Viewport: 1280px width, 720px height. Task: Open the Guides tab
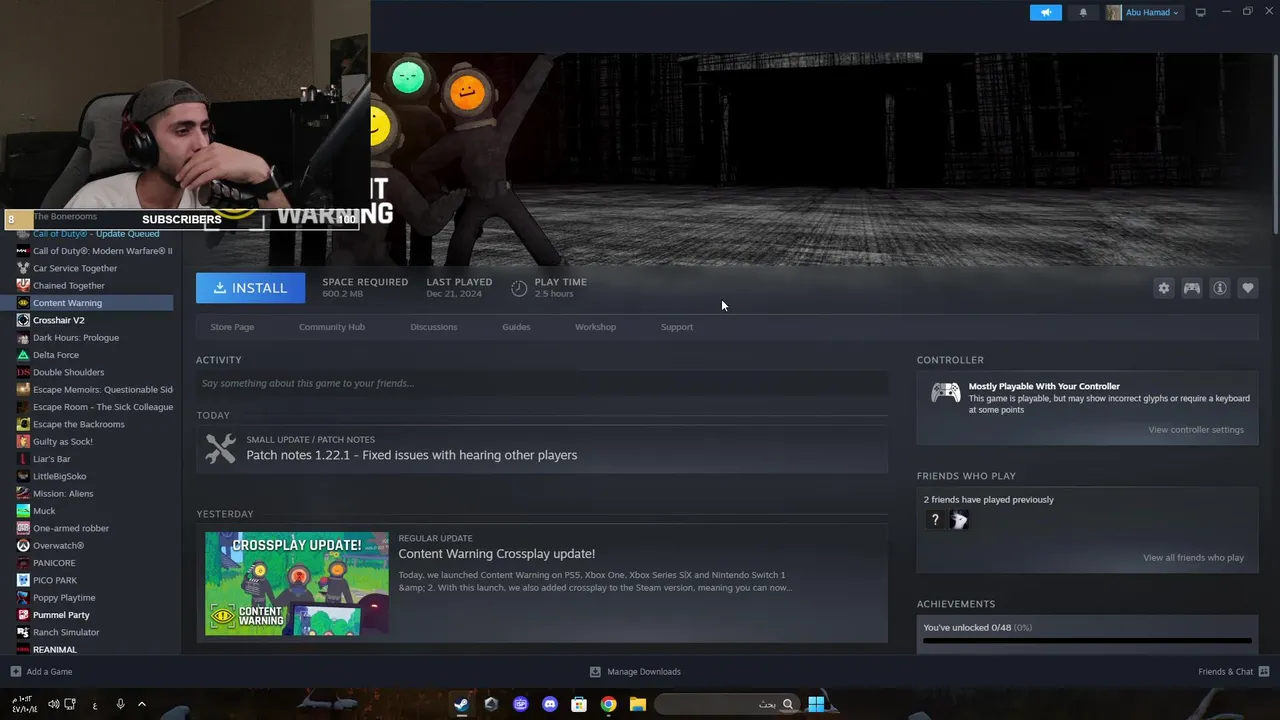516,327
